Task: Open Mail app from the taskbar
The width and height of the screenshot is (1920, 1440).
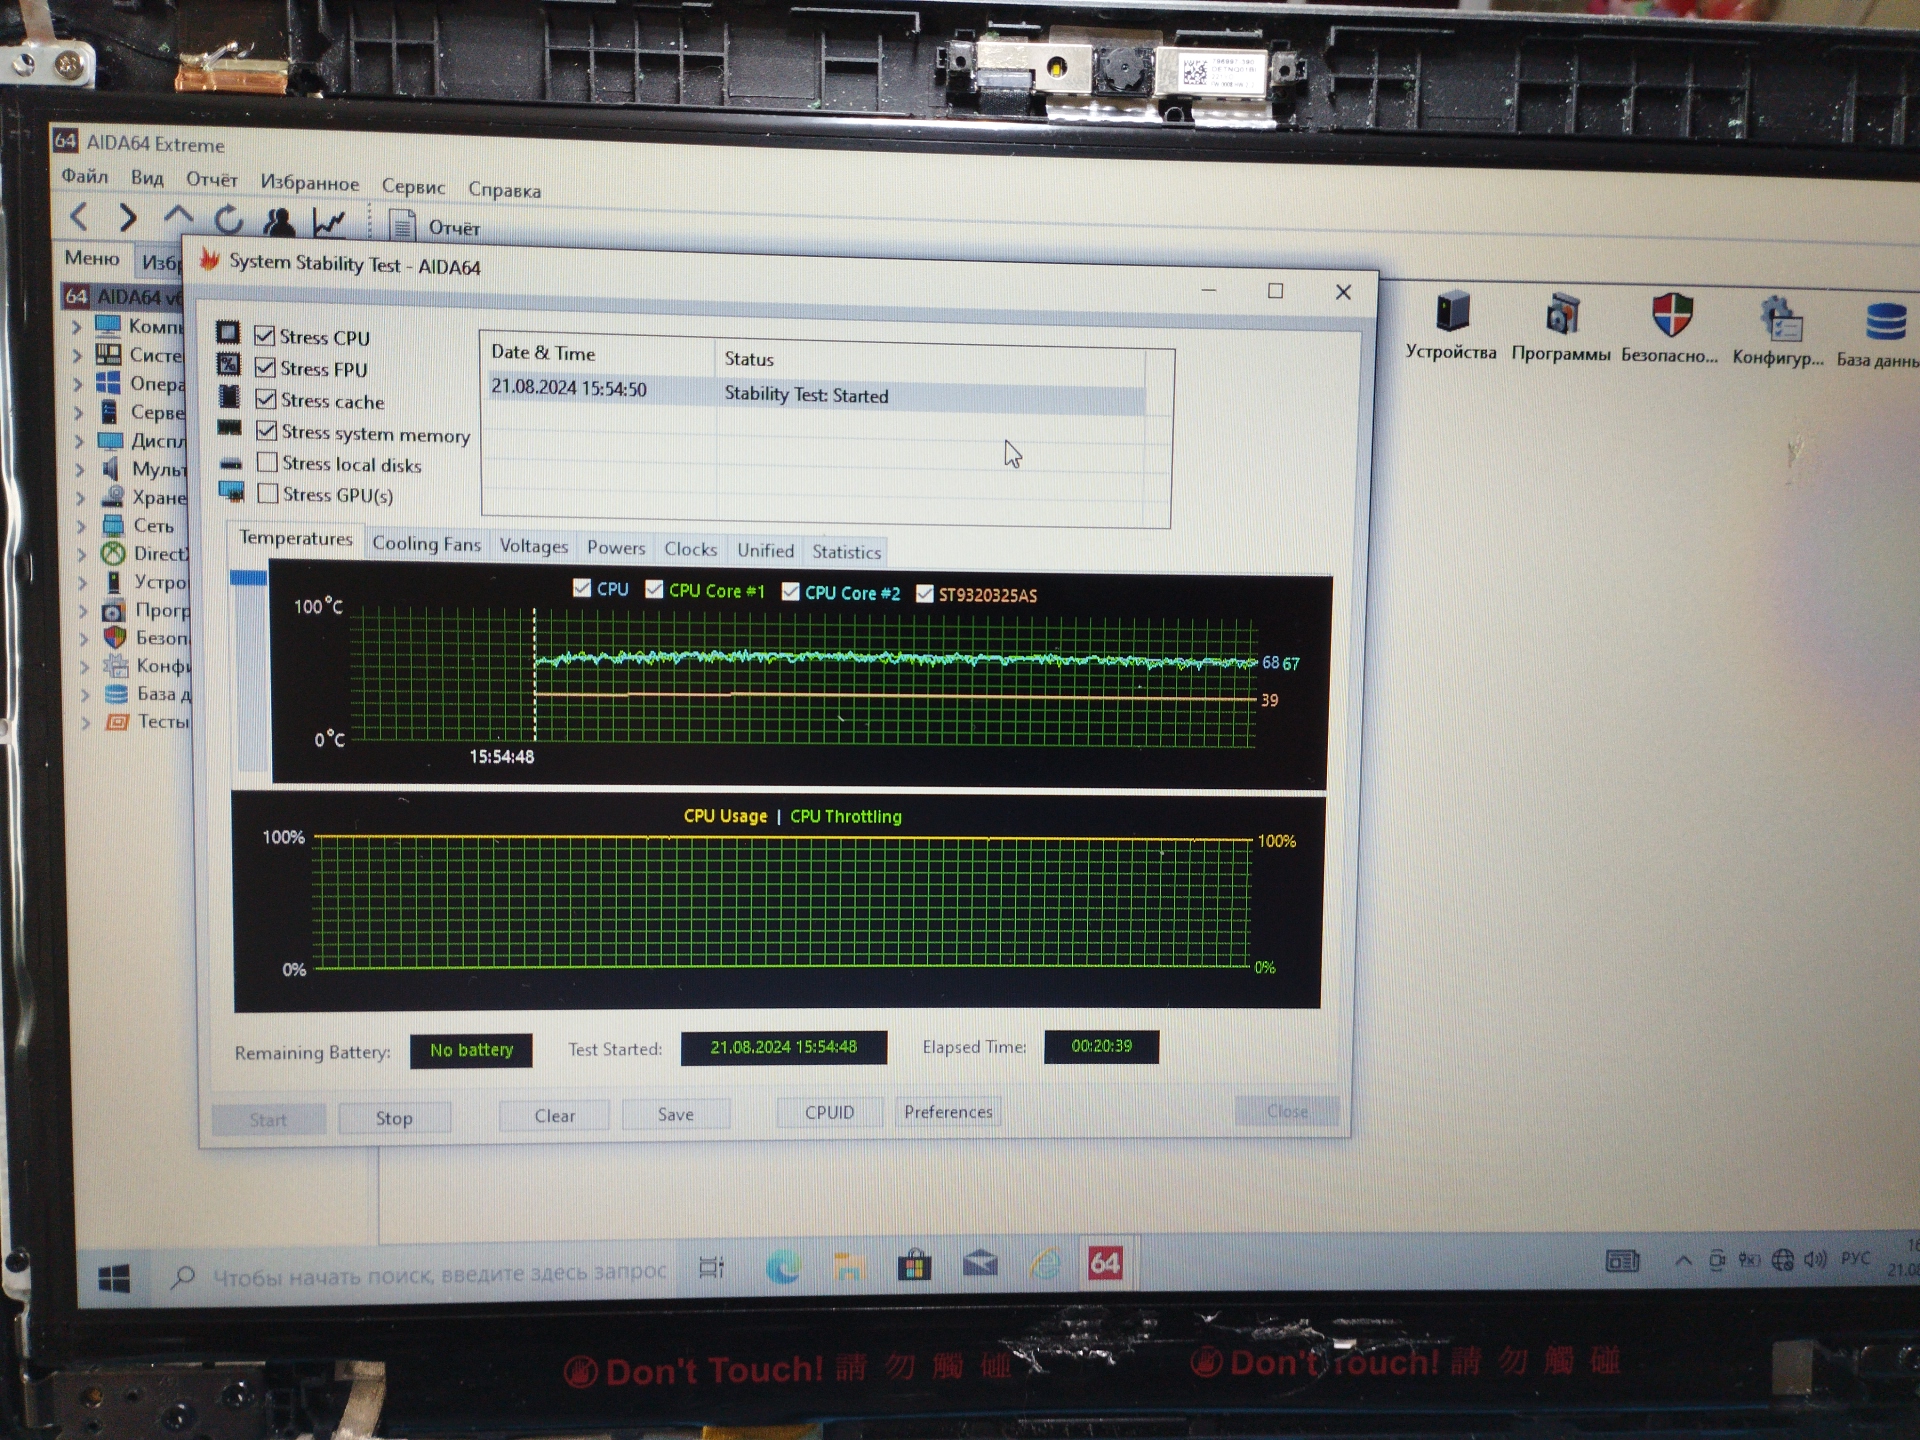Action: (x=980, y=1264)
